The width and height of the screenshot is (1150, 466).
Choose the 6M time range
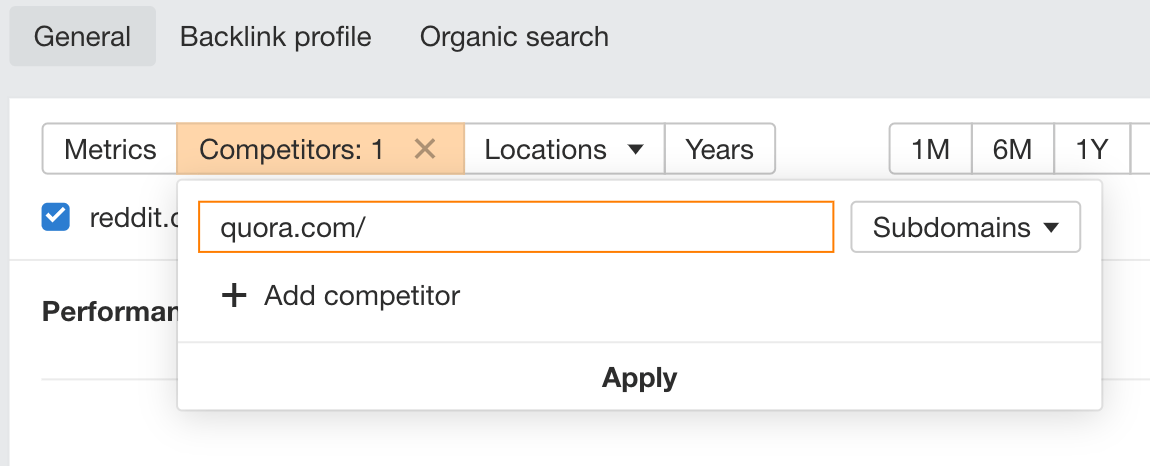click(1012, 149)
